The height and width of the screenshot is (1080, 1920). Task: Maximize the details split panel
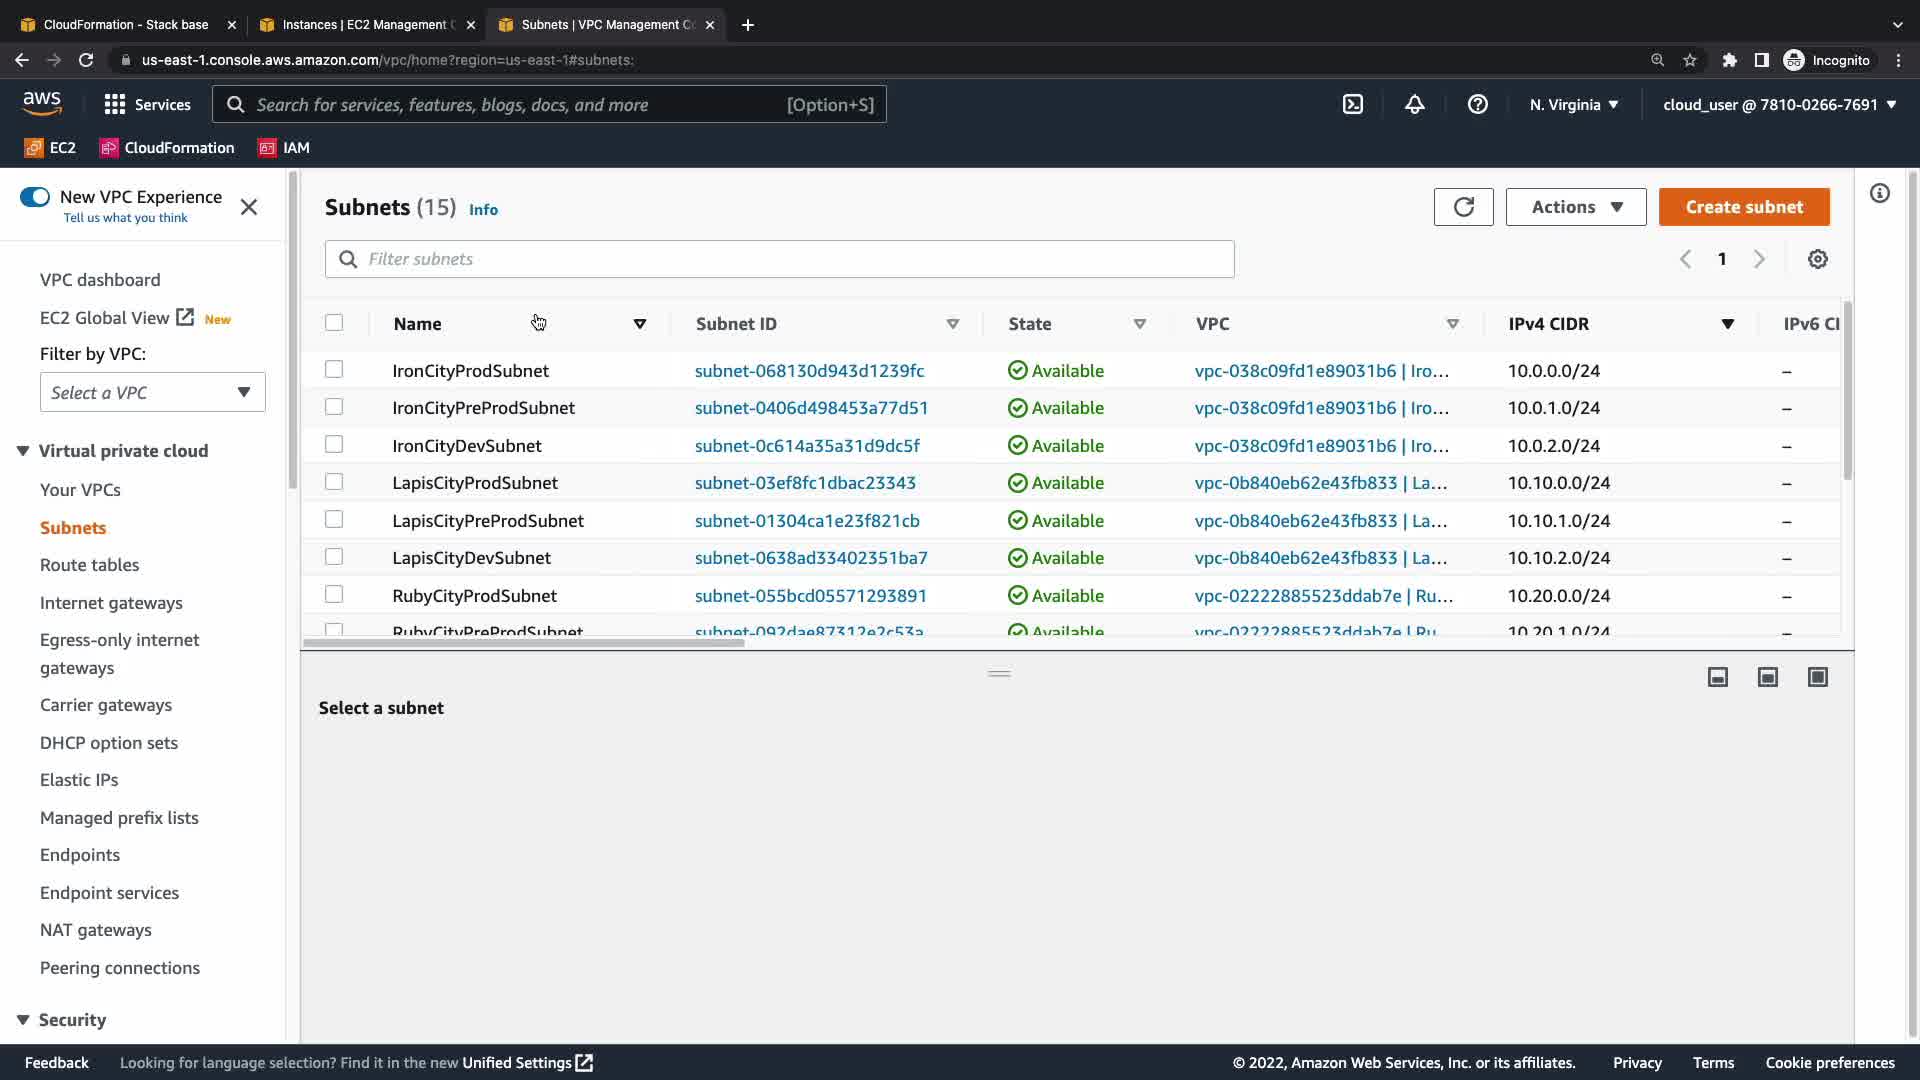pos(1817,677)
